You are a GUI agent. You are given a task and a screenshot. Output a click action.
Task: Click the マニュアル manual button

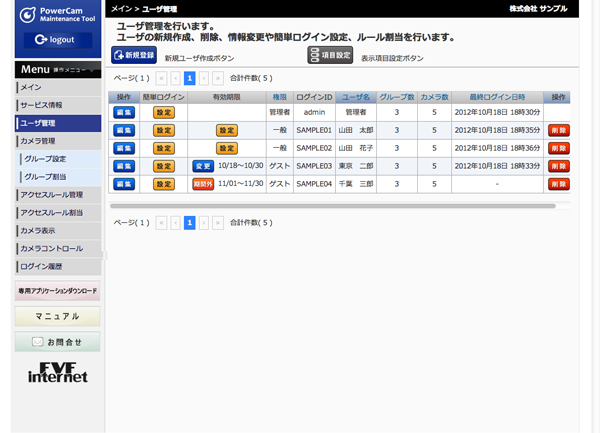57,316
